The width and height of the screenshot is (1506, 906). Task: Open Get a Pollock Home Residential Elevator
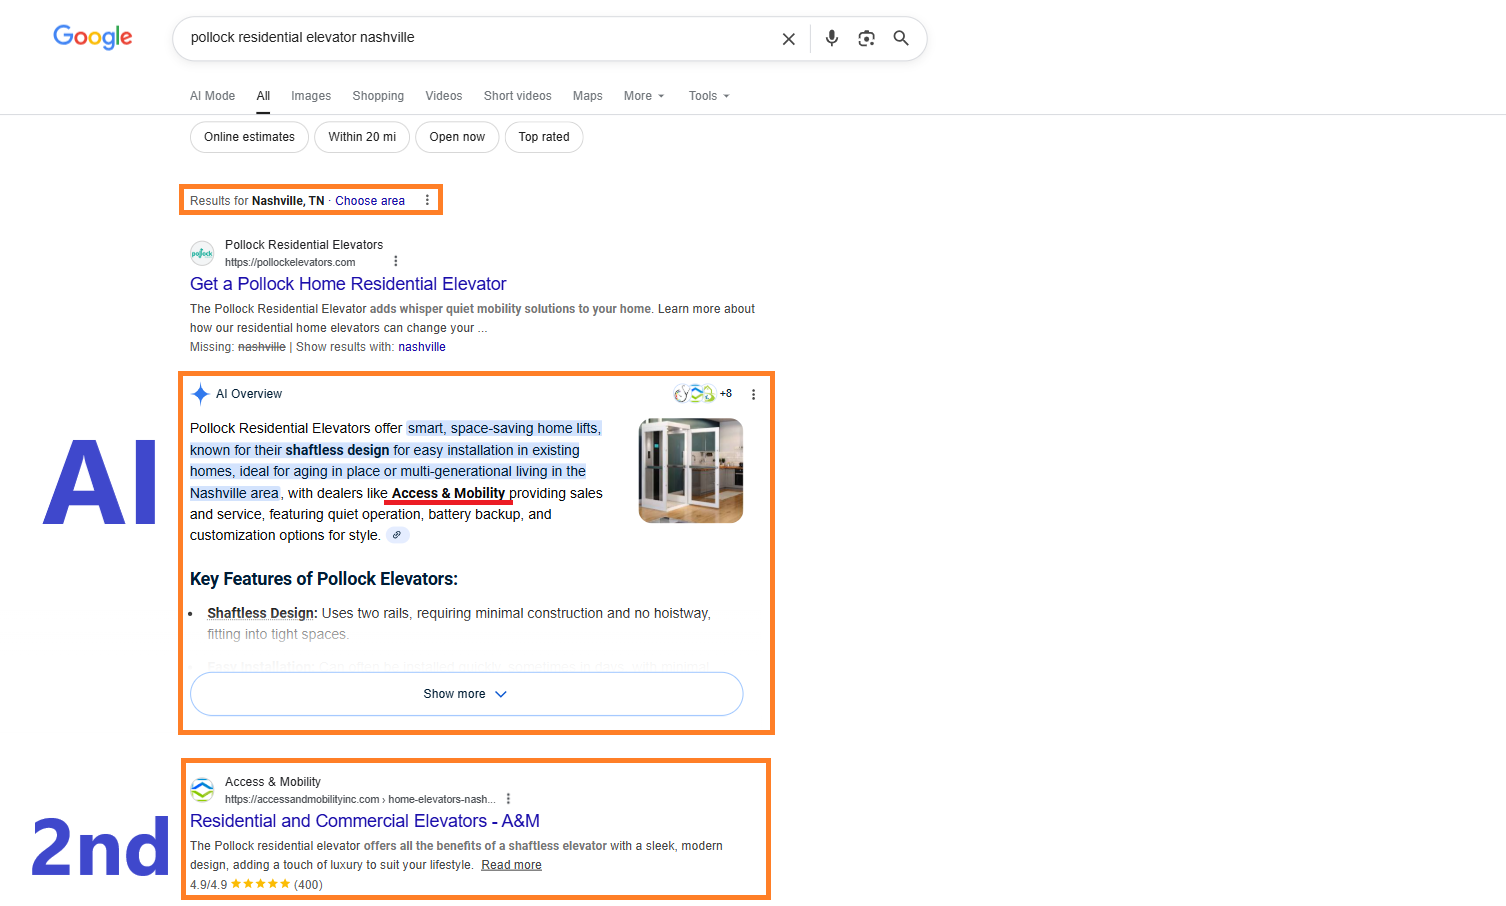(x=348, y=284)
